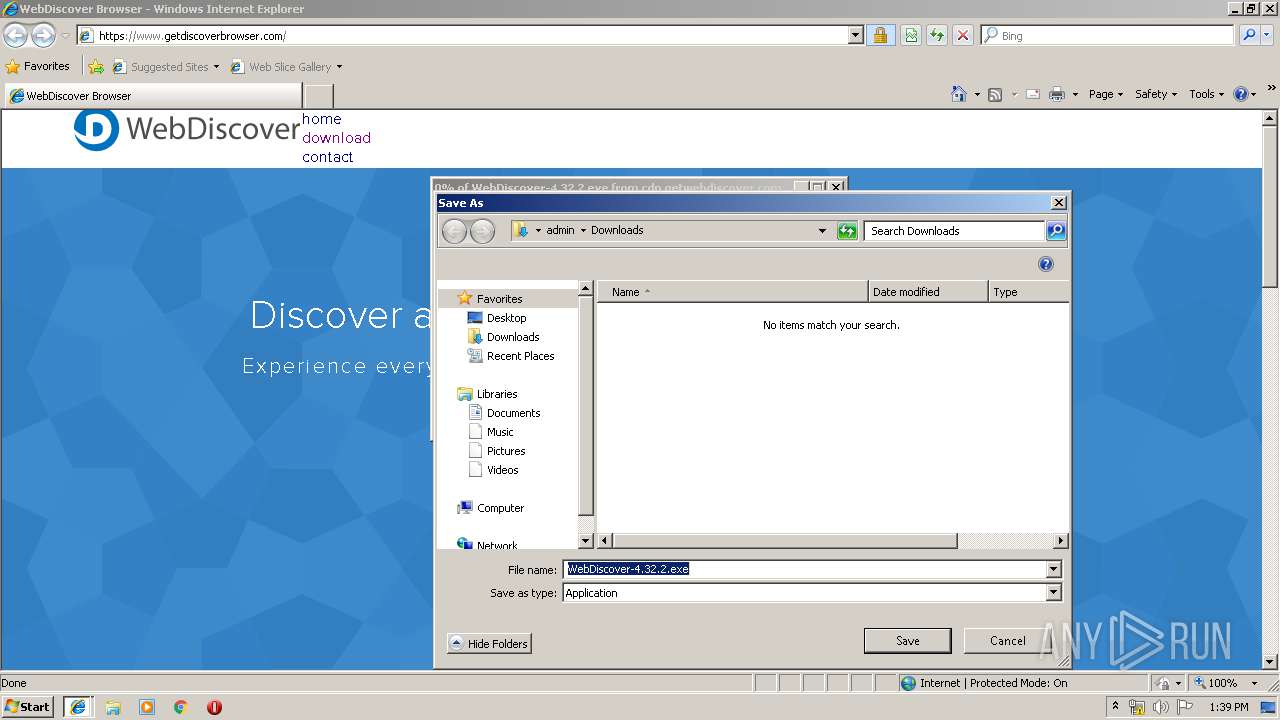1280x720 pixels.
Task: Open the Favorites star button
Action: 38,66
